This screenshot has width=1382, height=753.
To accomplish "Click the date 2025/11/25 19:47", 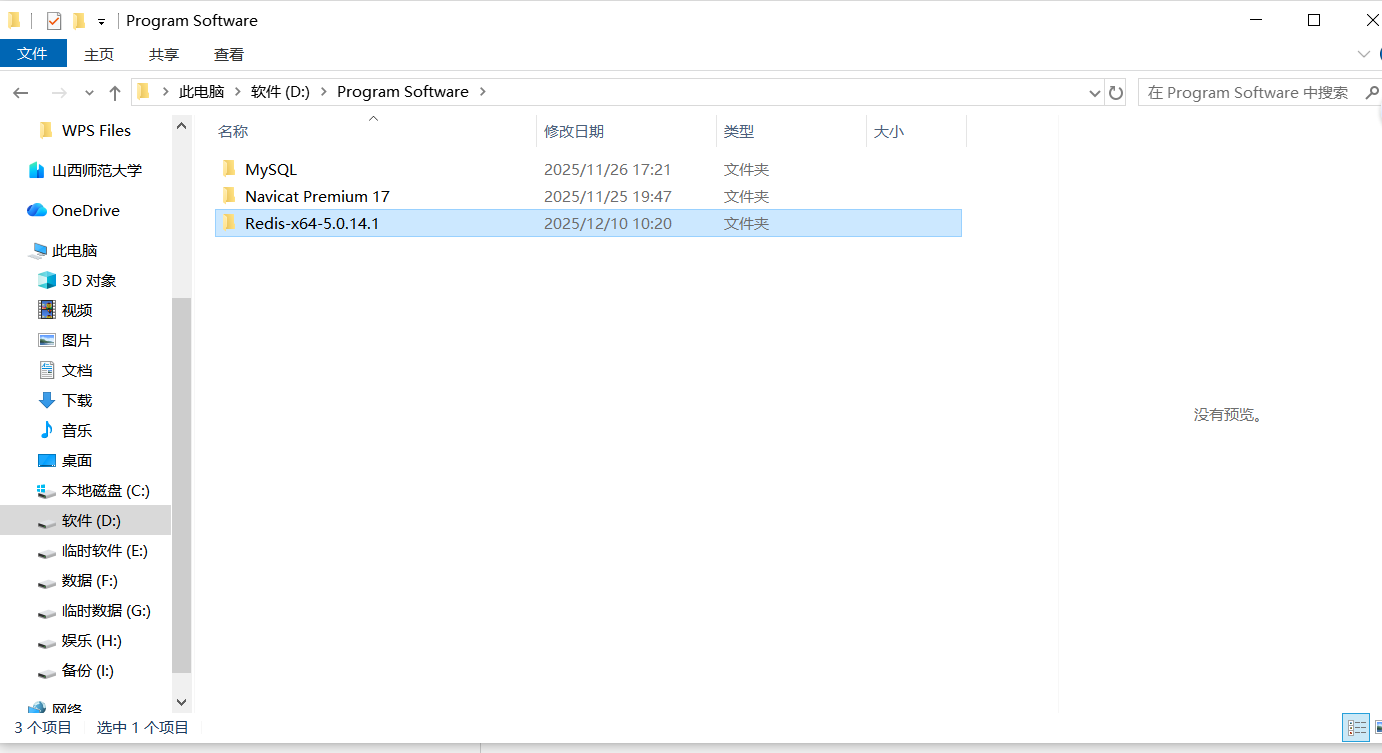I will [607, 196].
